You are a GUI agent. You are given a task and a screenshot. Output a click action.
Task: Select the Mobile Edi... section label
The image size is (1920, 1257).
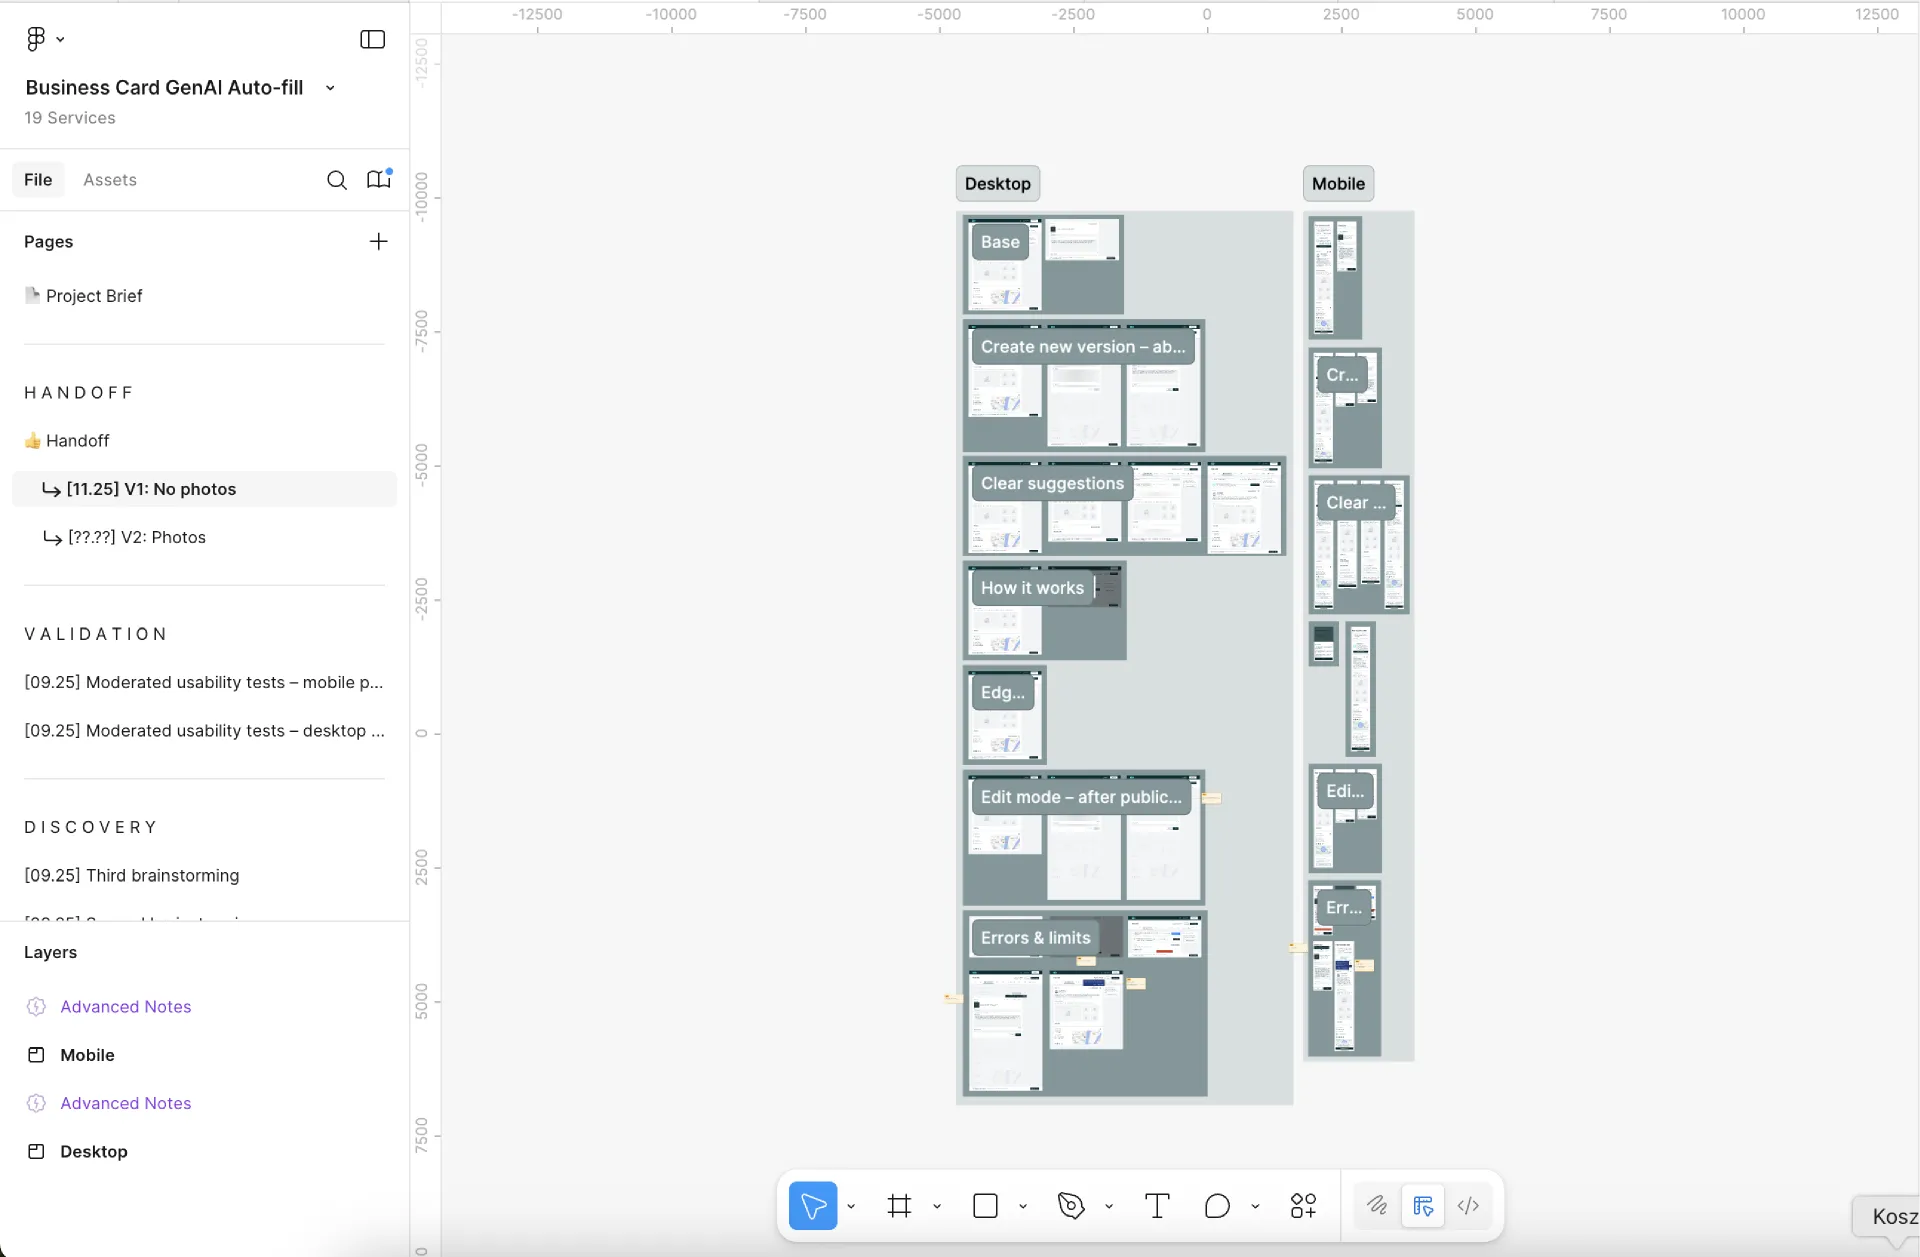point(1345,791)
